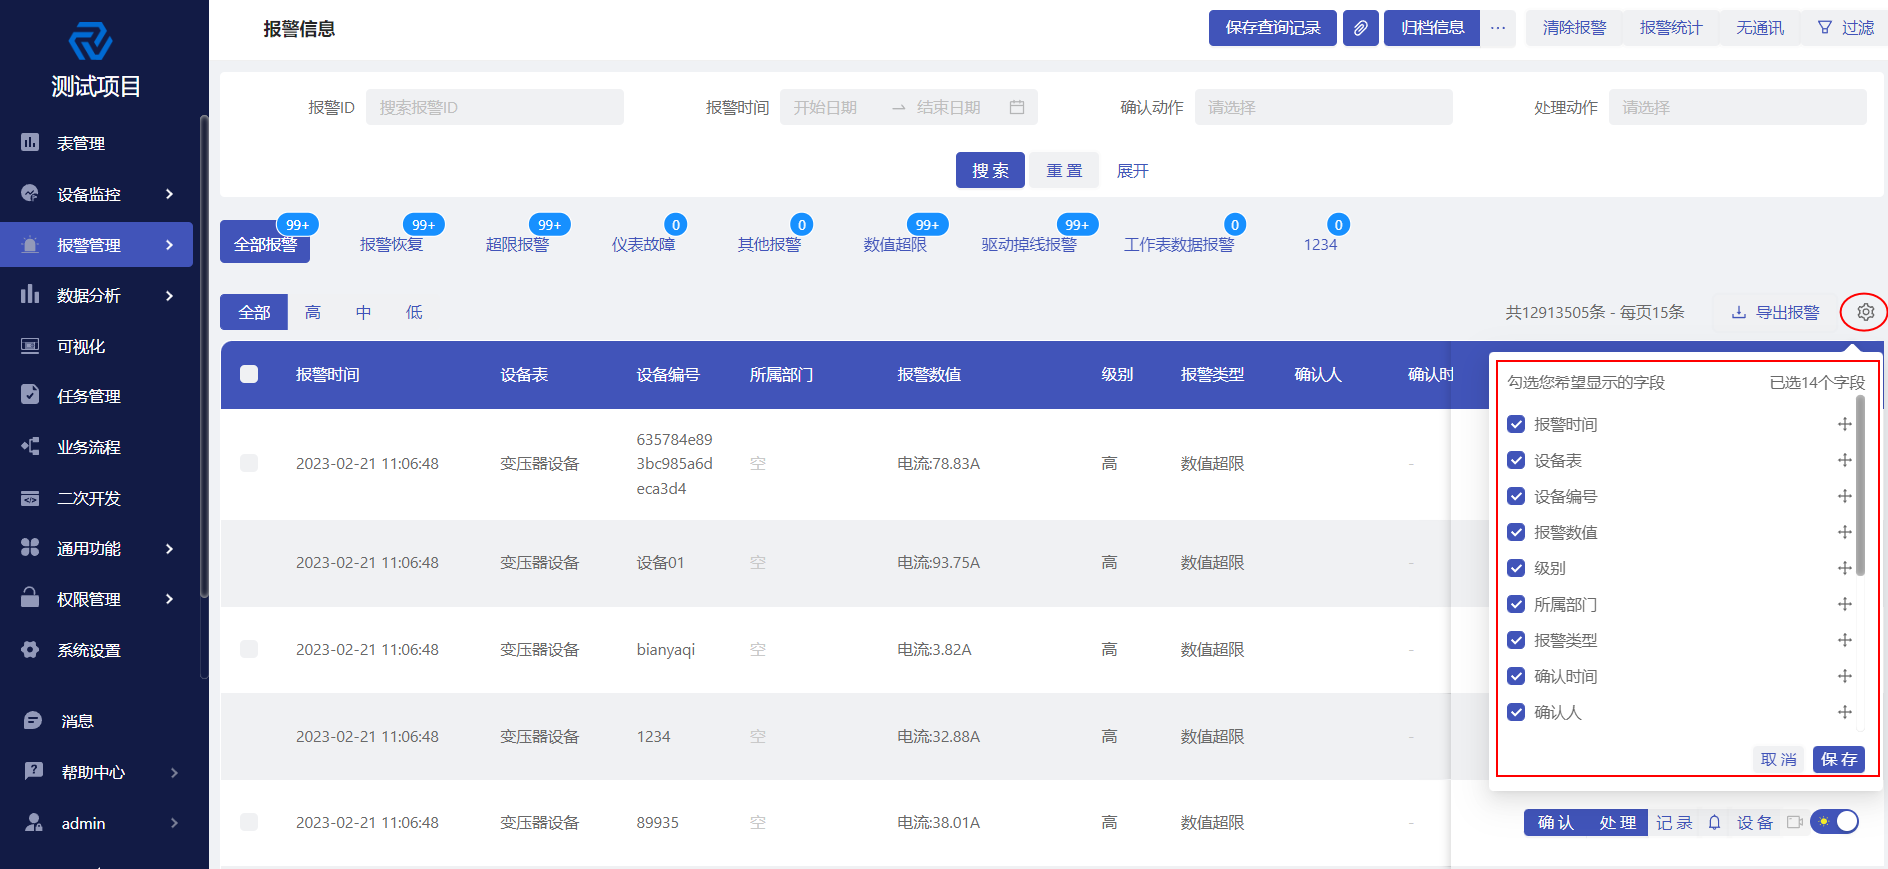Screen dimensions: 1888x869
Task: Uncheck 所属部门 field checkbox
Action: click(x=1516, y=604)
